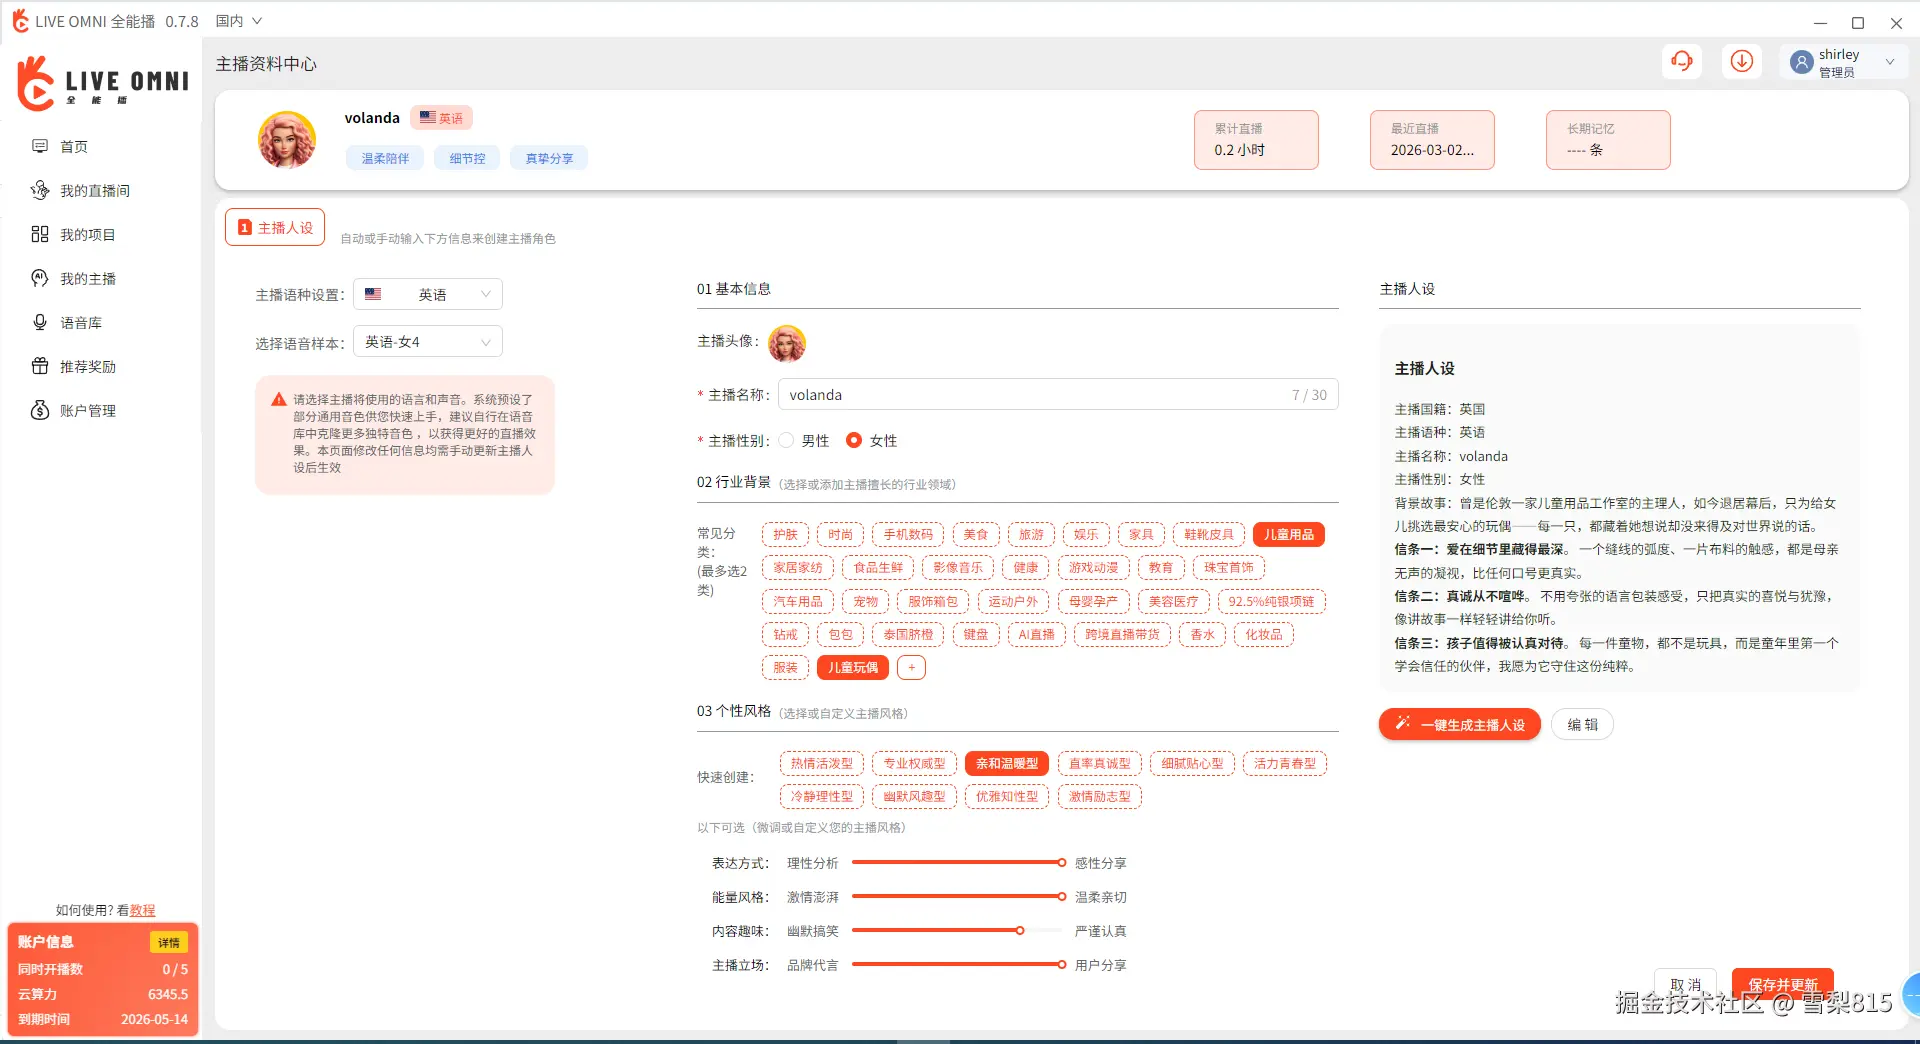Open the 首页 home page icon

click(x=40, y=146)
